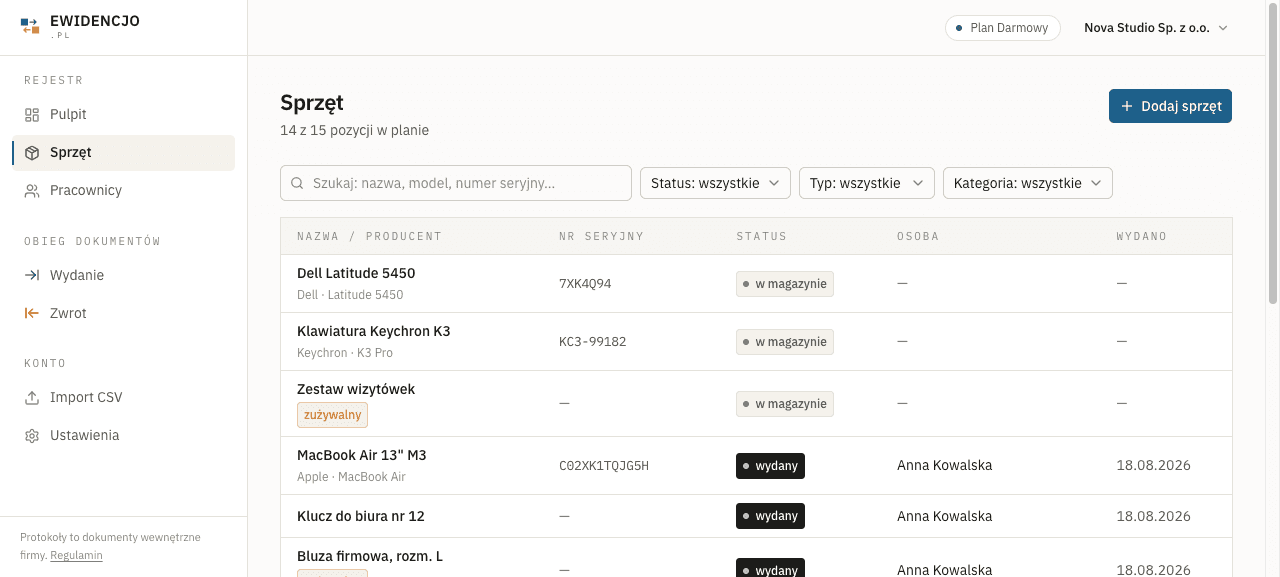Click serial number 7XK4Q94
The width and height of the screenshot is (1280, 577).
click(585, 284)
